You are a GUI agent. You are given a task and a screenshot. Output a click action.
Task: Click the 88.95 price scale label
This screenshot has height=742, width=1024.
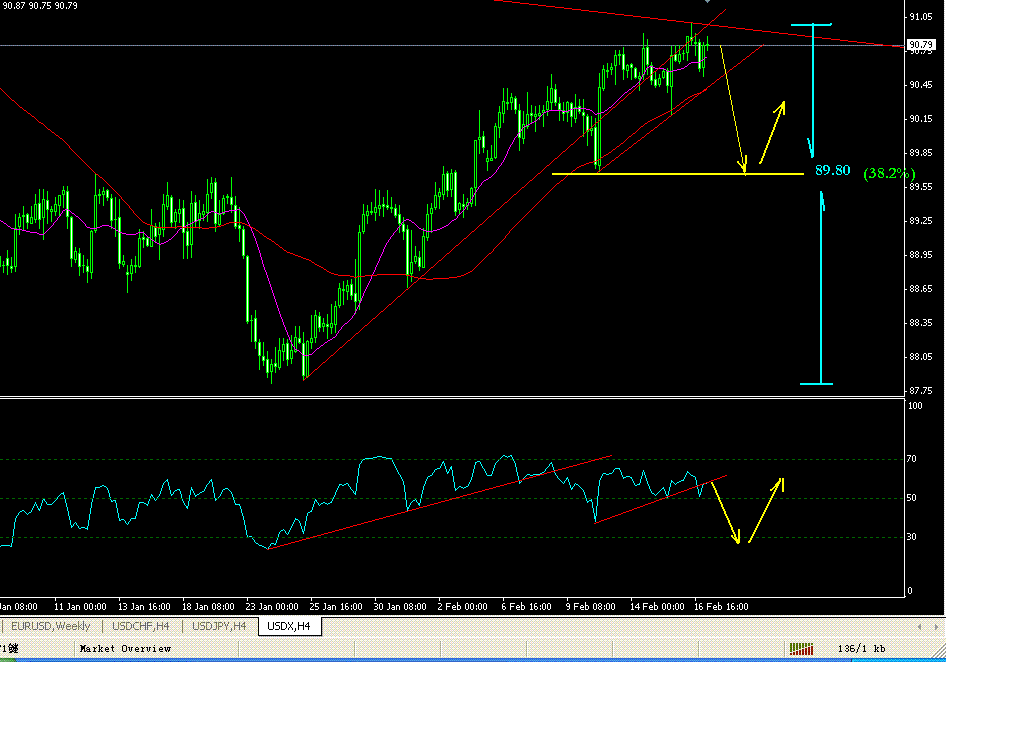(x=921, y=255)
